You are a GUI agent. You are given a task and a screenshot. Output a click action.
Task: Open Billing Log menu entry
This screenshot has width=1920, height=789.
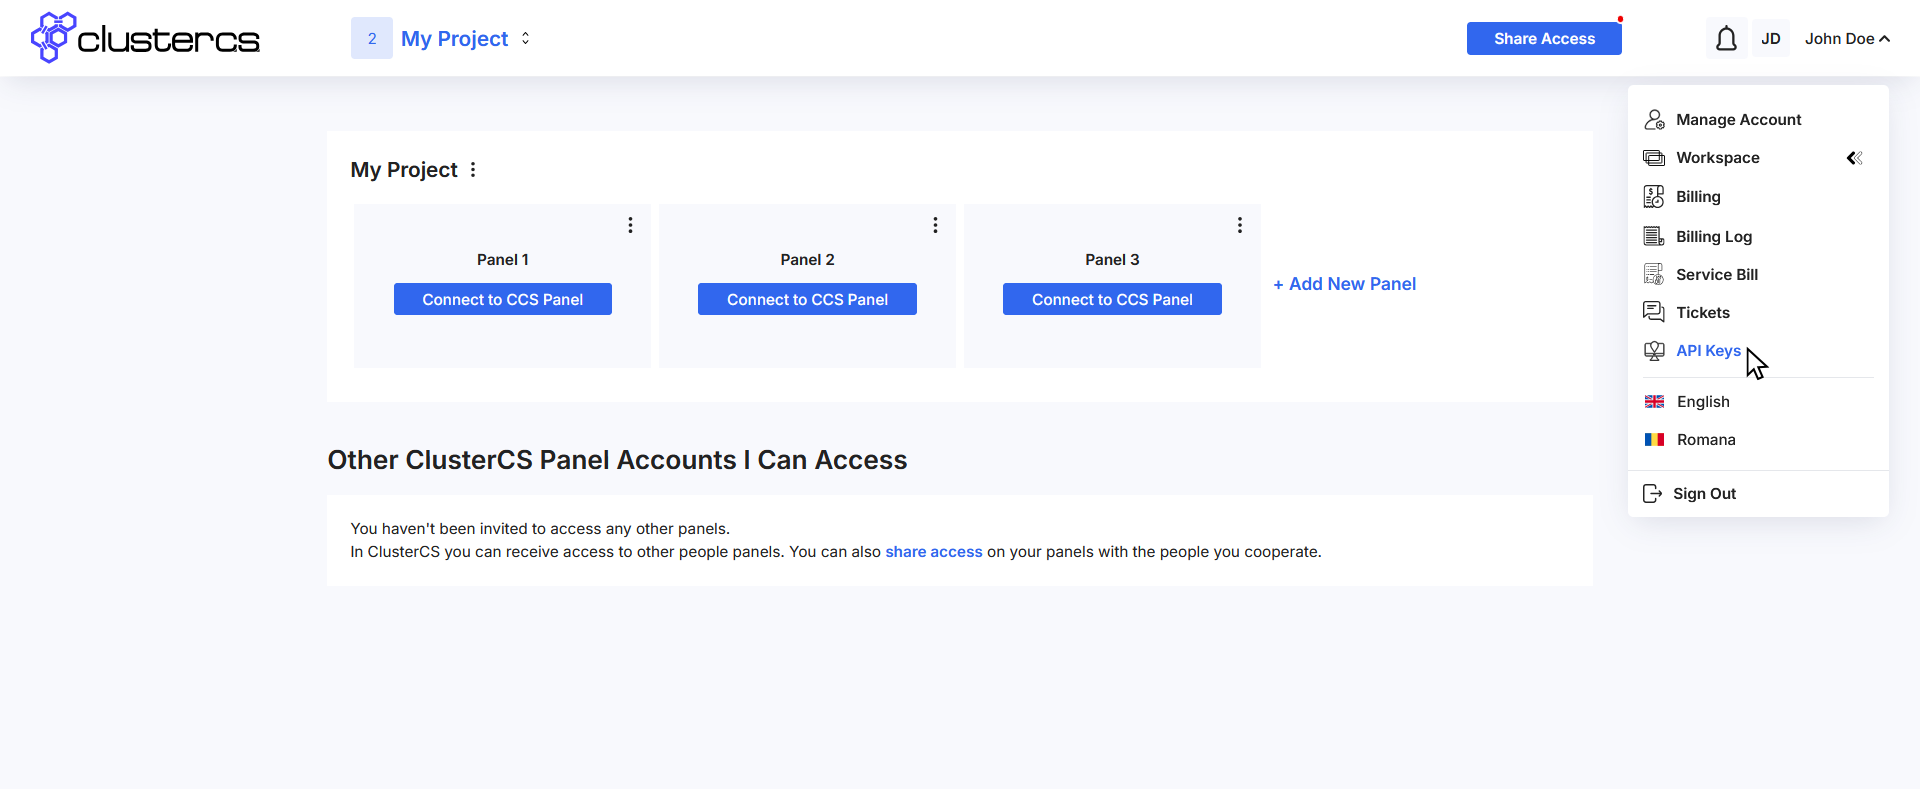point(1714,236)
